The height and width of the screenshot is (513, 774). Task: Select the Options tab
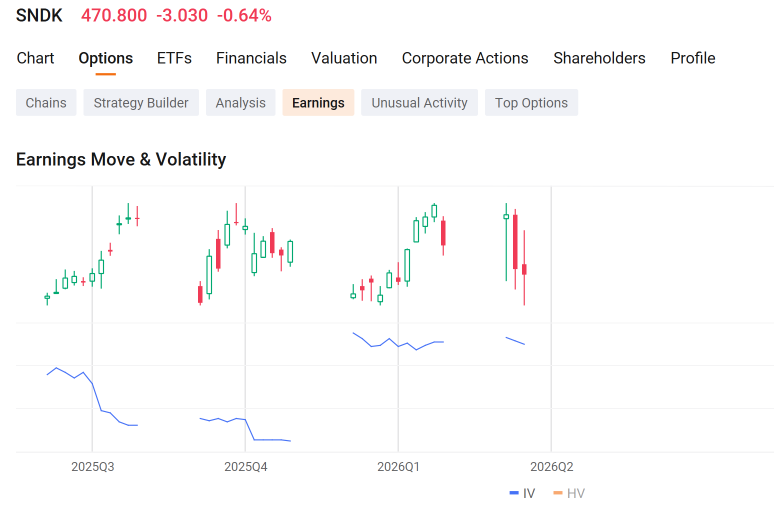click(106, 58)
